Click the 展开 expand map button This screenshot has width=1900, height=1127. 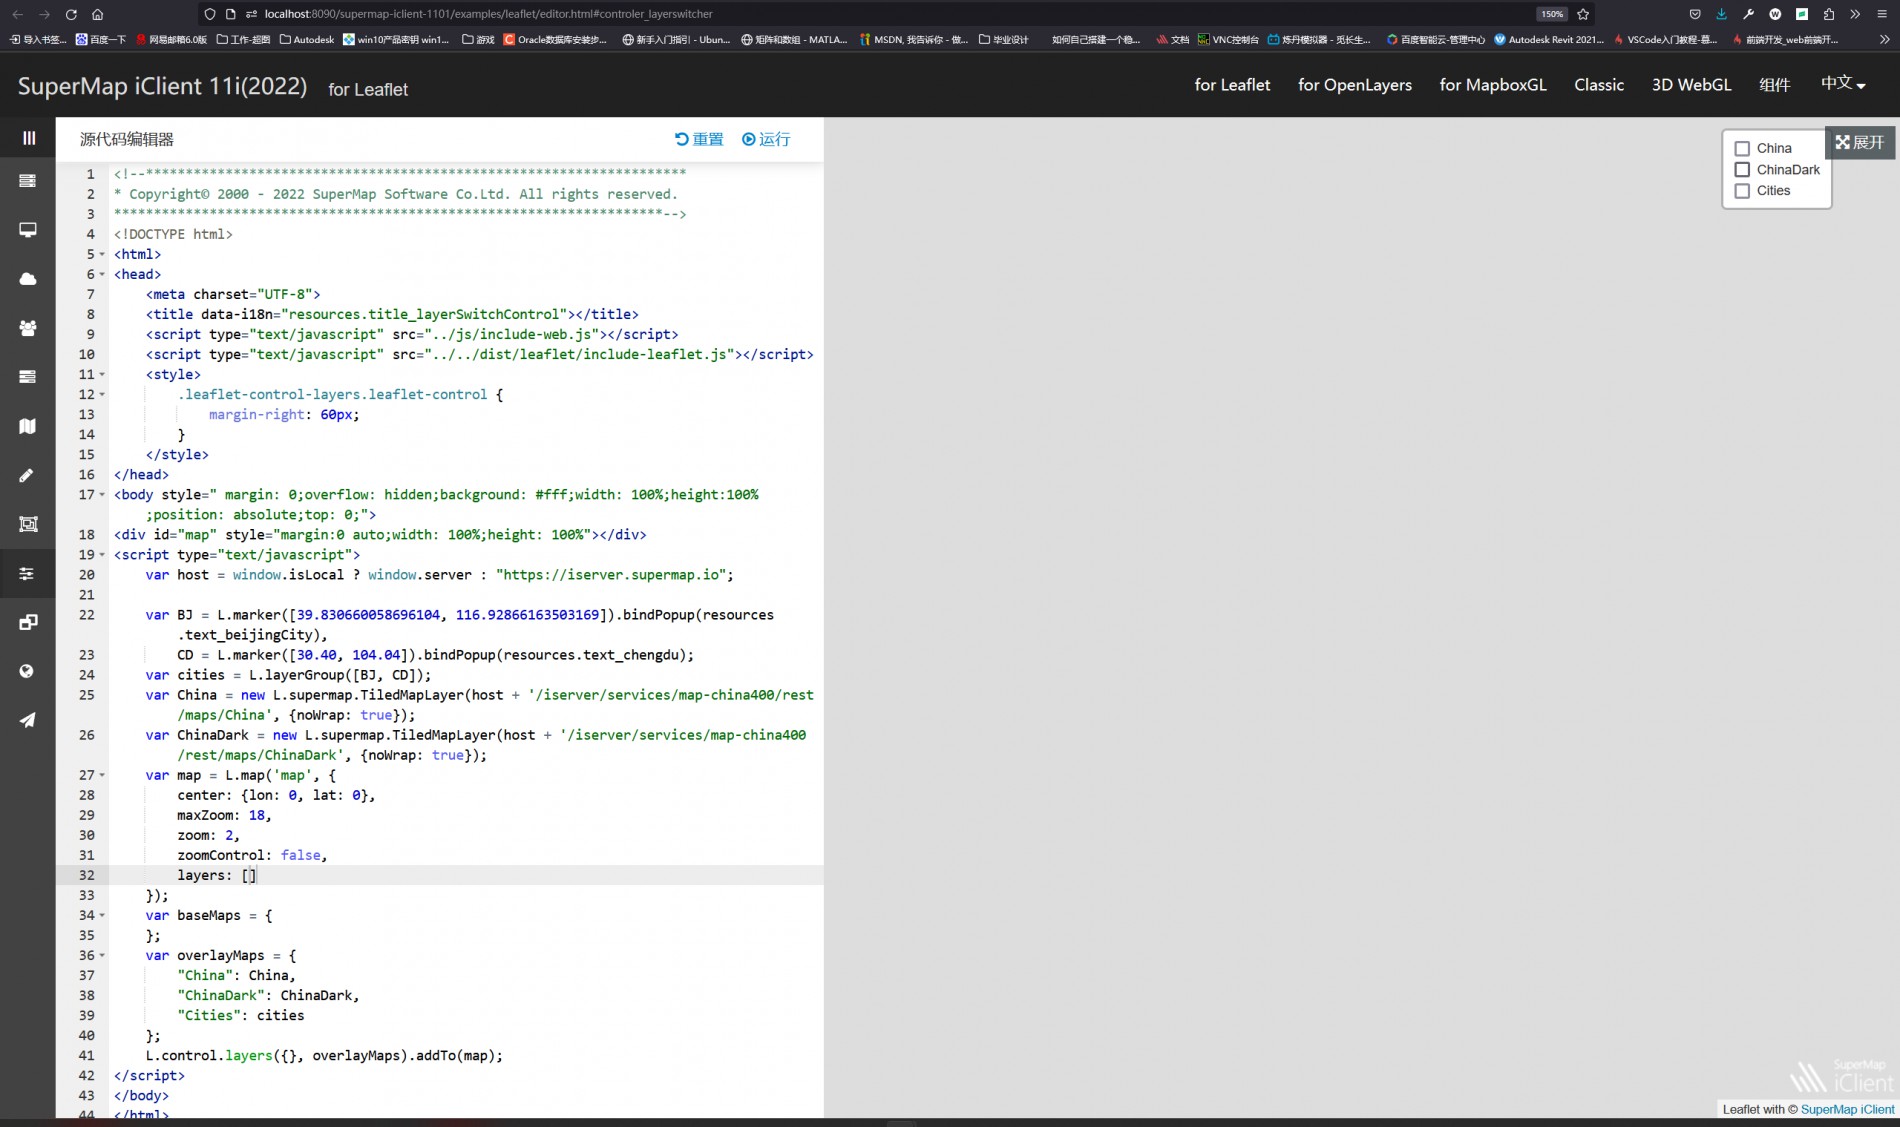click(1860, 142)
